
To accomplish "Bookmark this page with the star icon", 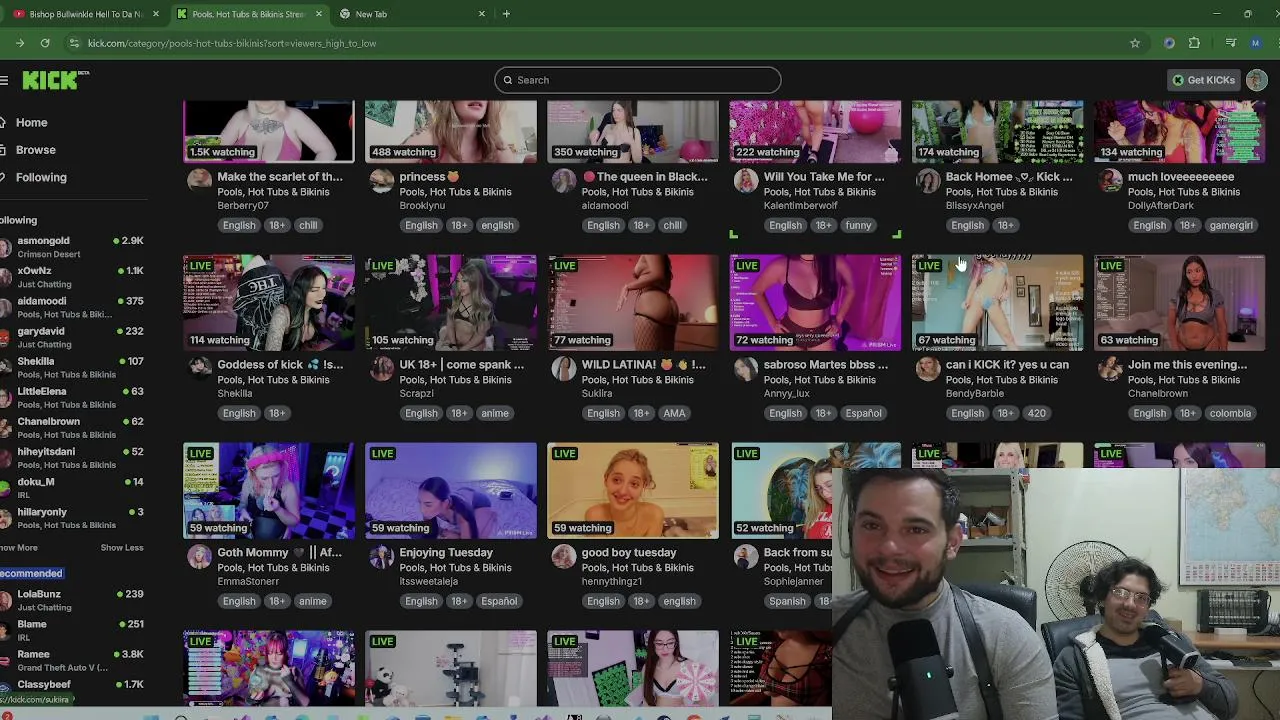I will click(1135, 43).
